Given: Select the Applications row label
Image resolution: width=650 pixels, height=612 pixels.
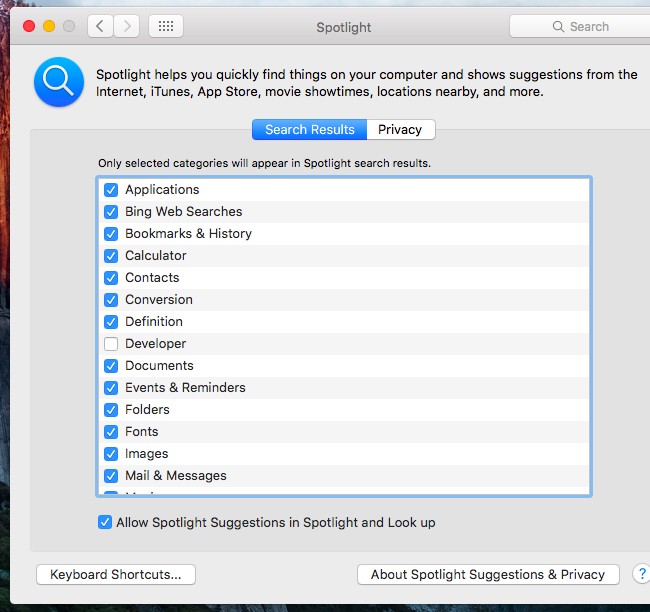Looking at the screenshot, I should 162,189.
